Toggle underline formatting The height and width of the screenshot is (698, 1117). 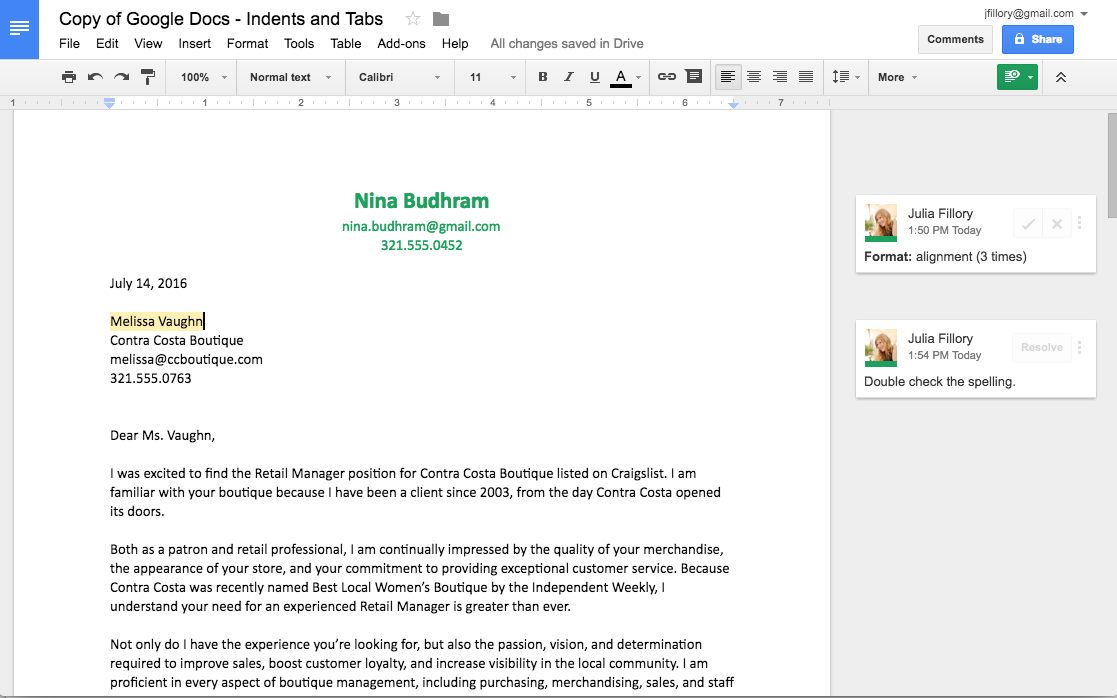click(x=594, y=77)
